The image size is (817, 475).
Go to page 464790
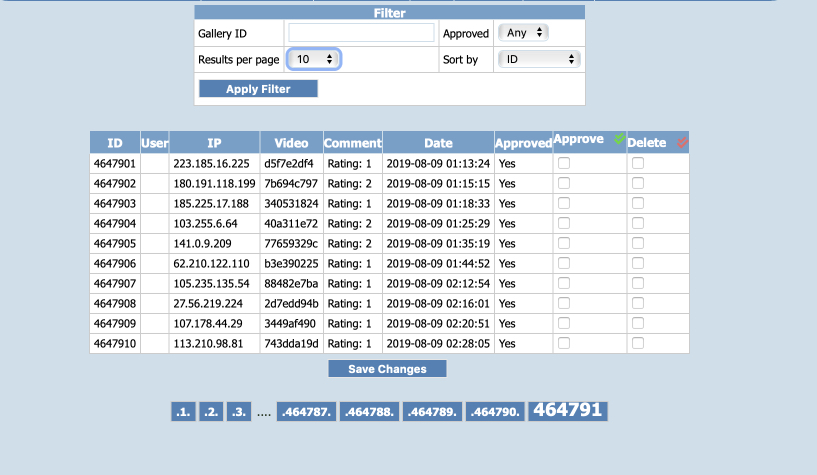click(x=495, y=411)
